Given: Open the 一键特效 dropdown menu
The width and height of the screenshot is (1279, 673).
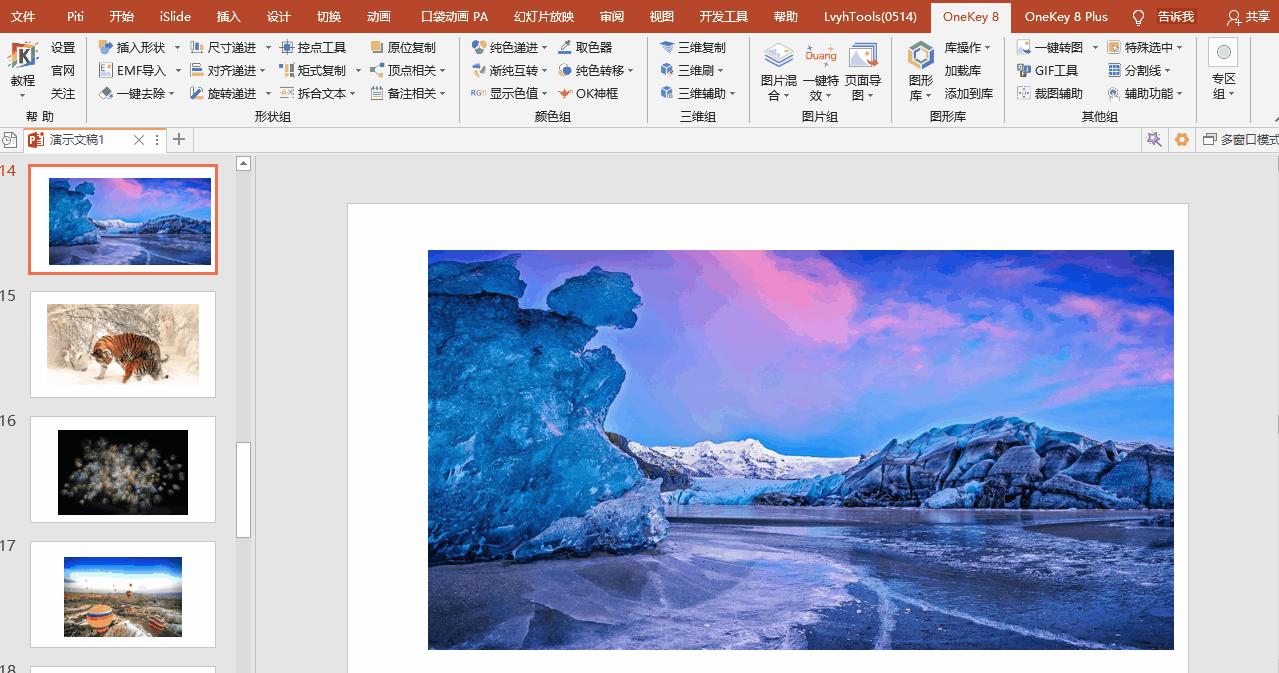Looking at the screenshot, I should pos(821,88).
